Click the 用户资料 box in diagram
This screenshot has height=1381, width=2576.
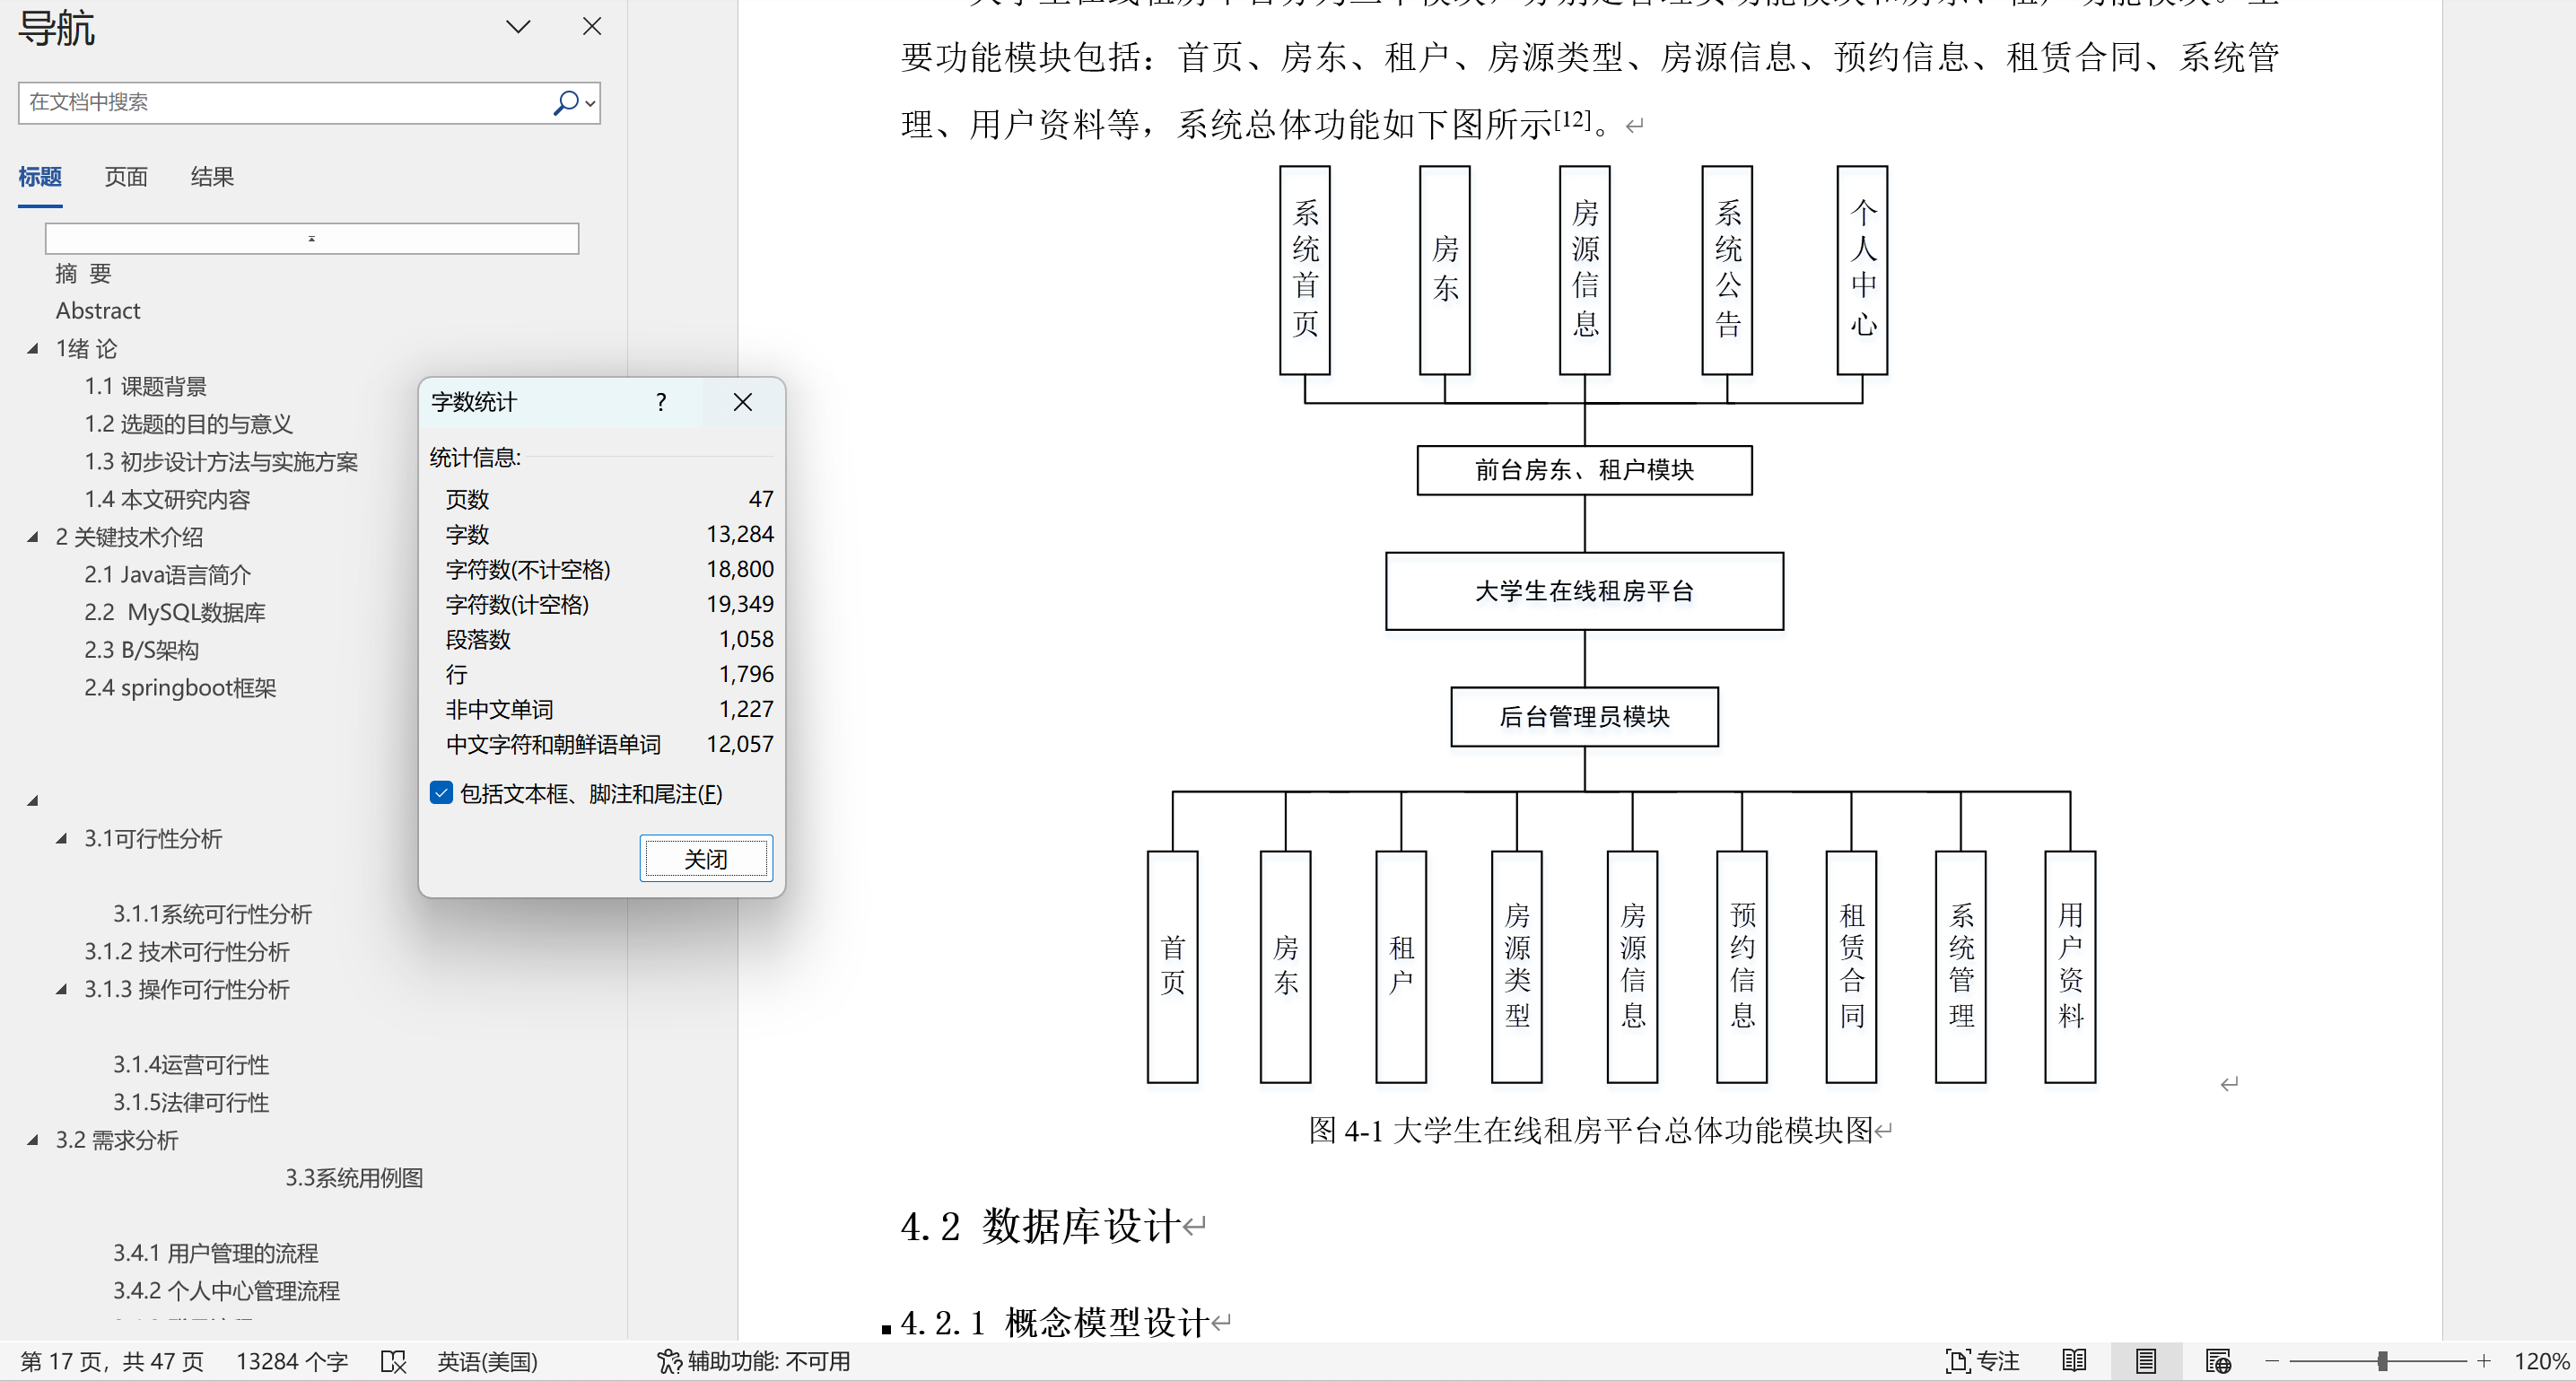point(2070,966)
